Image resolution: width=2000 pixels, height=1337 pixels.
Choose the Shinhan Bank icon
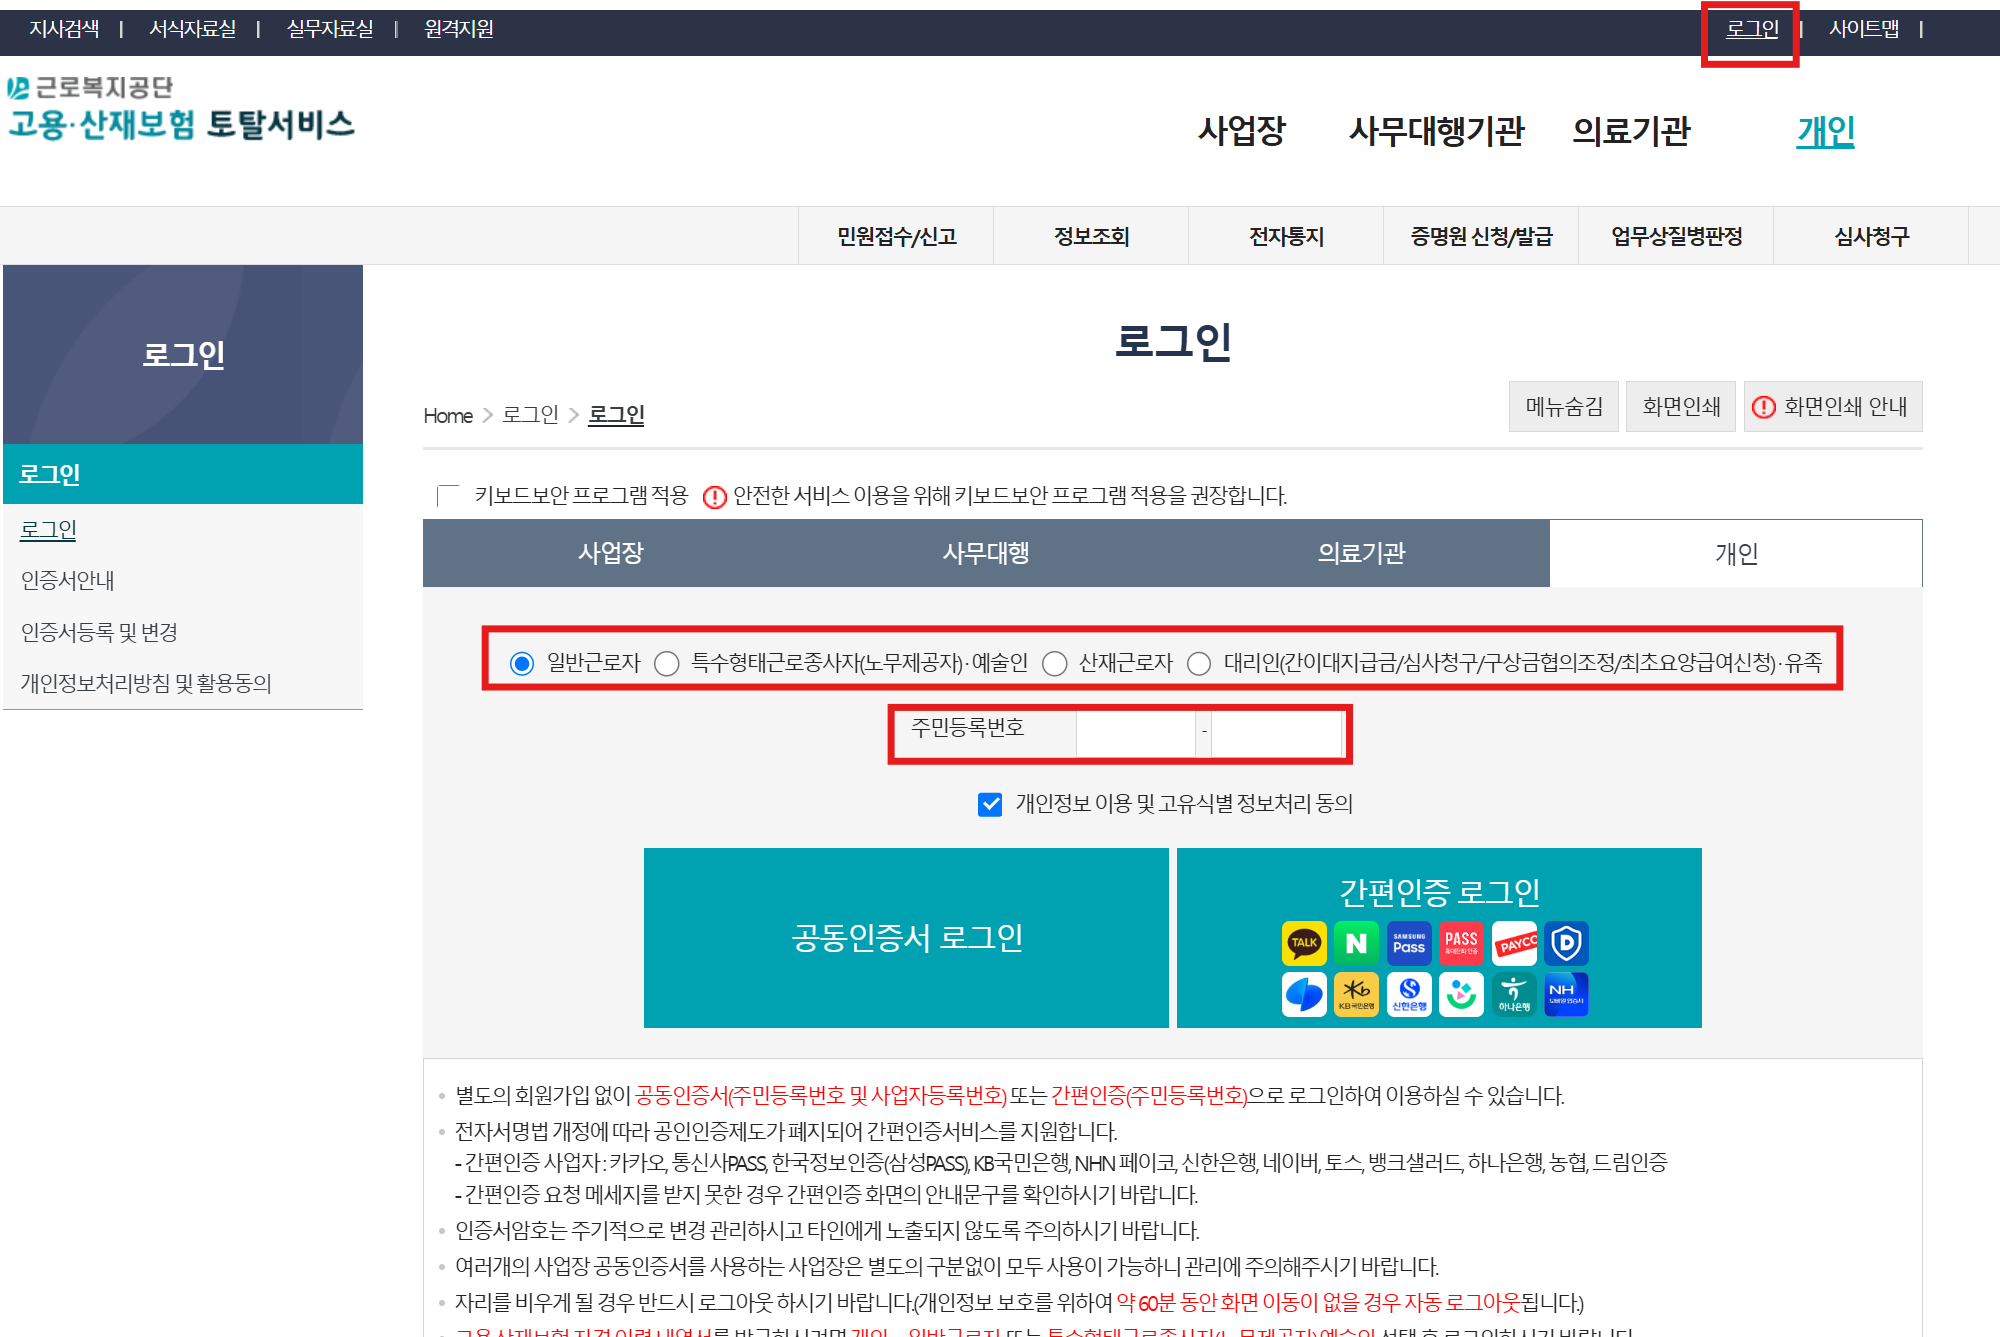coord(1409,994)
